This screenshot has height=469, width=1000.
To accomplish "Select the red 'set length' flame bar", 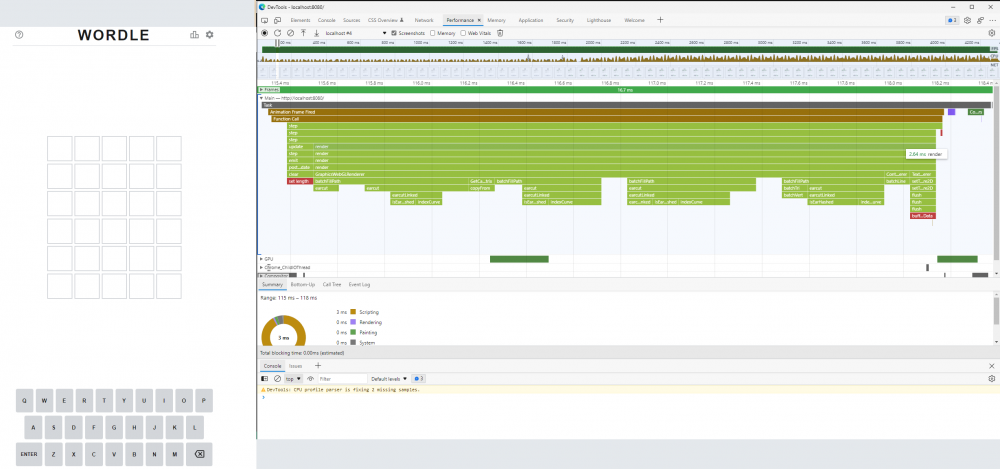I will 300,181.
